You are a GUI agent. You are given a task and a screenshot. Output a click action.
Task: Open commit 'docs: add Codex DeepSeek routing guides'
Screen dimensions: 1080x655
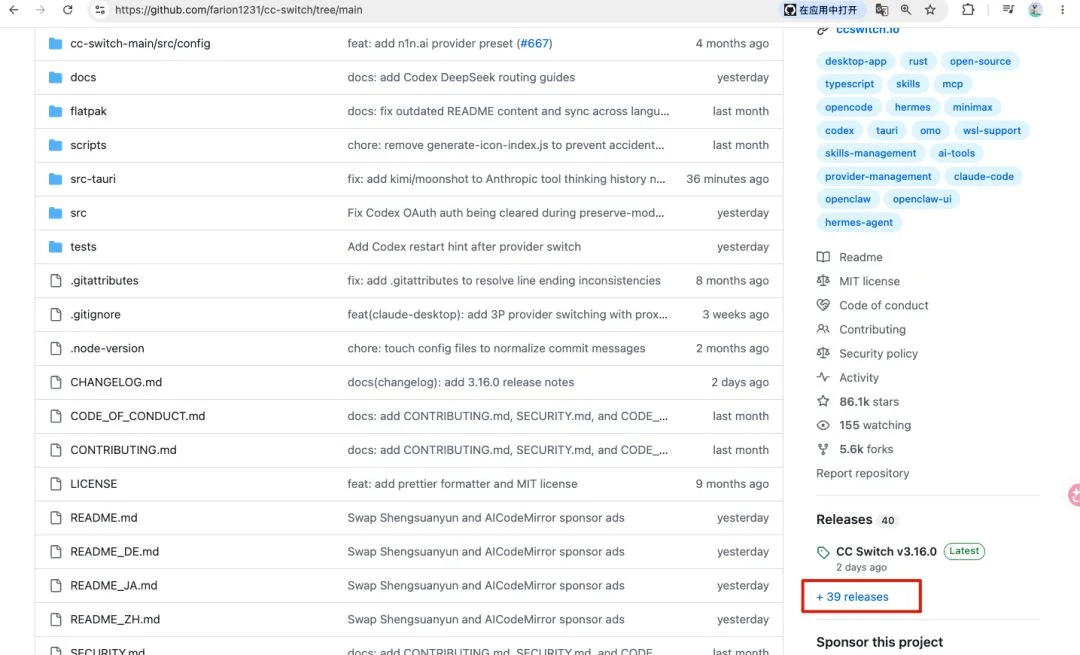coord(461,77)
